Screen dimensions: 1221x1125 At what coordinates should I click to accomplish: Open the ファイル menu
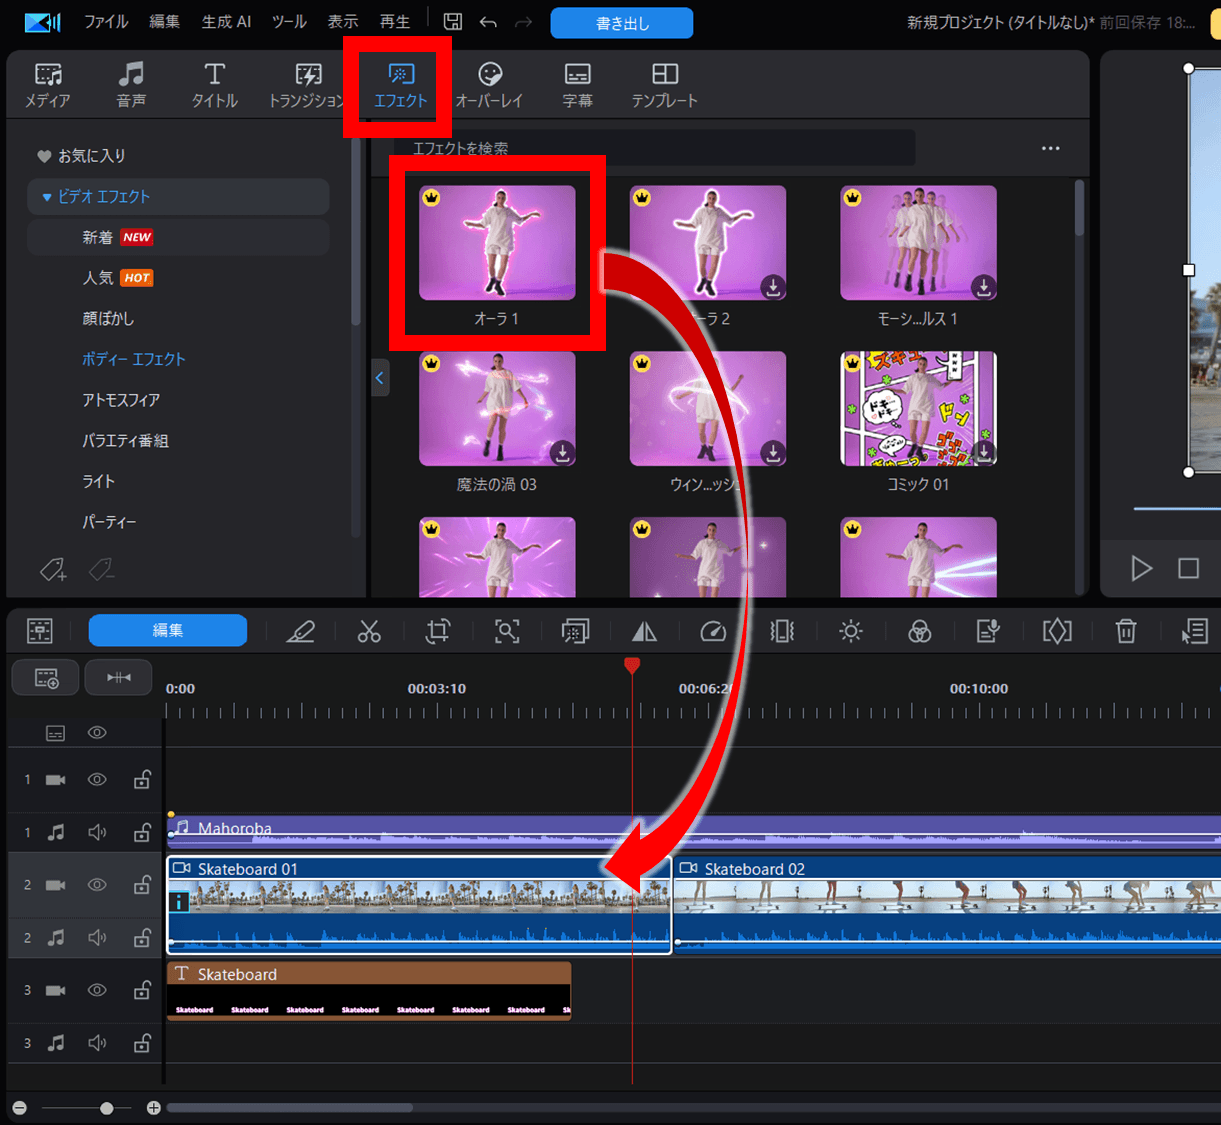tap(106, 22)
